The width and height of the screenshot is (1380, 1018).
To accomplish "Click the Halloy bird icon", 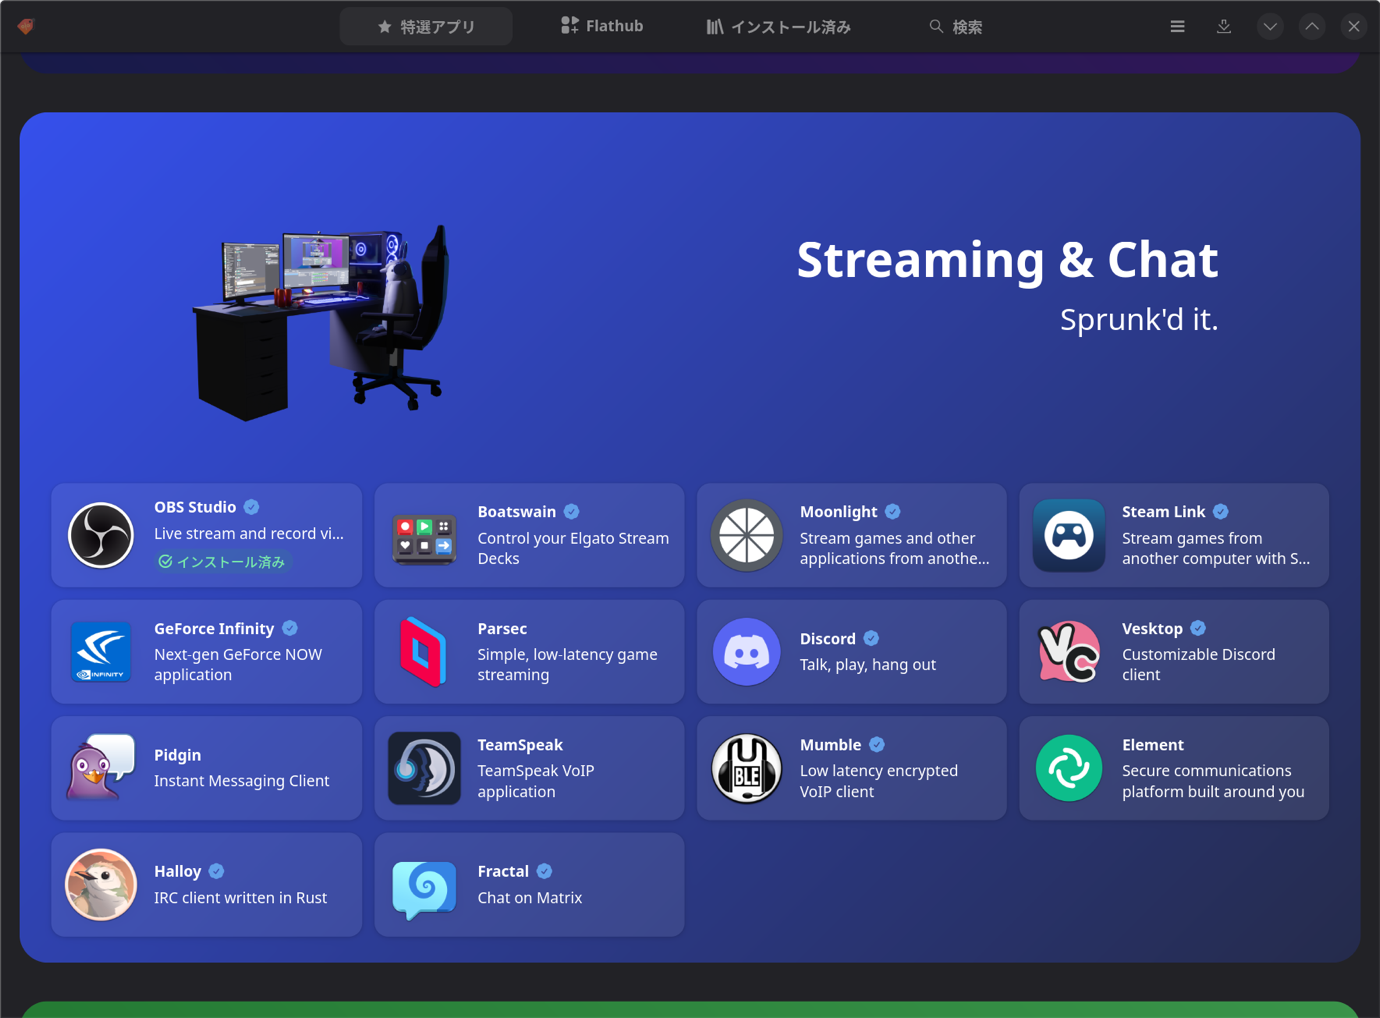I will tap(101, 885).
